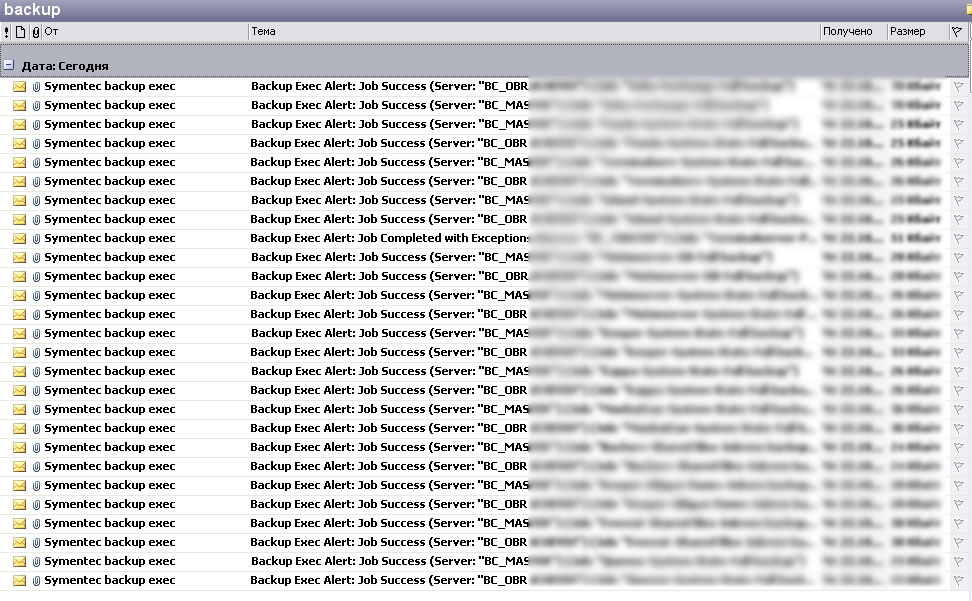Click envelope icon of Job Completed with Exceptions row
This screenshot has width=972, height=601.
19,239
